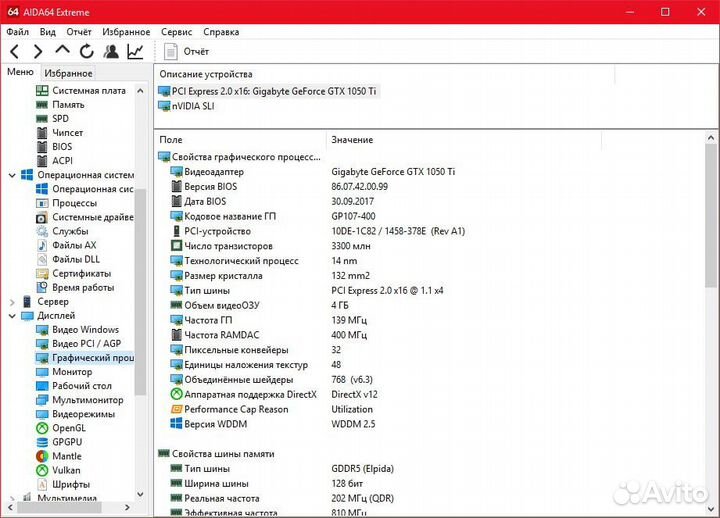720x518 pixels.
Task: Open the Сервис menu
Action: [176, 32]
